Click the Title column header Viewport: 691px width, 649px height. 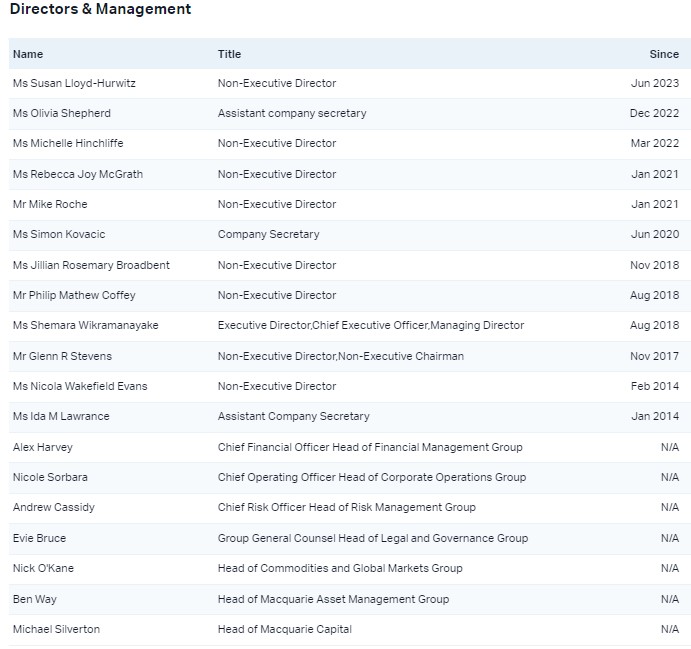[x=229, y=54]
